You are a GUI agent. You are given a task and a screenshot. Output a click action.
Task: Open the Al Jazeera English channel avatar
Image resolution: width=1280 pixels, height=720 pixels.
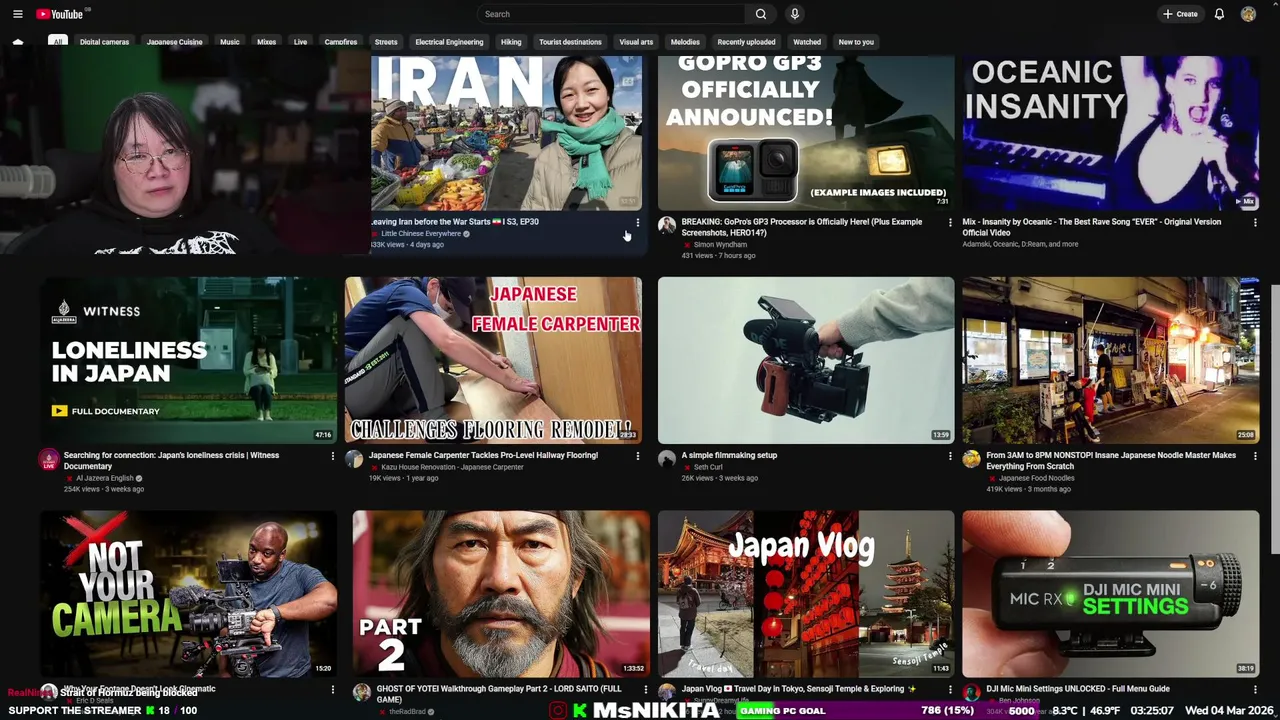[49, 459]
